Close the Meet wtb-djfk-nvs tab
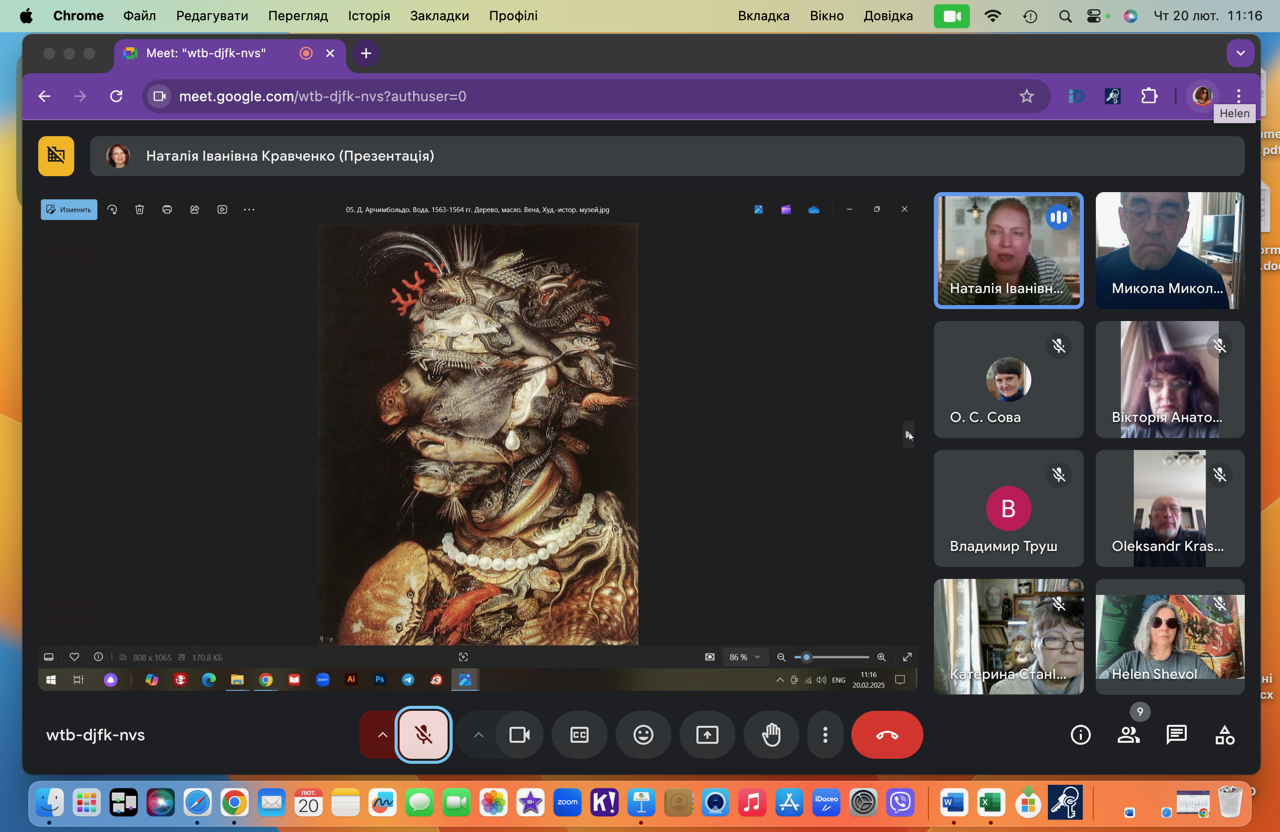1280x832 pixels. 330,53
